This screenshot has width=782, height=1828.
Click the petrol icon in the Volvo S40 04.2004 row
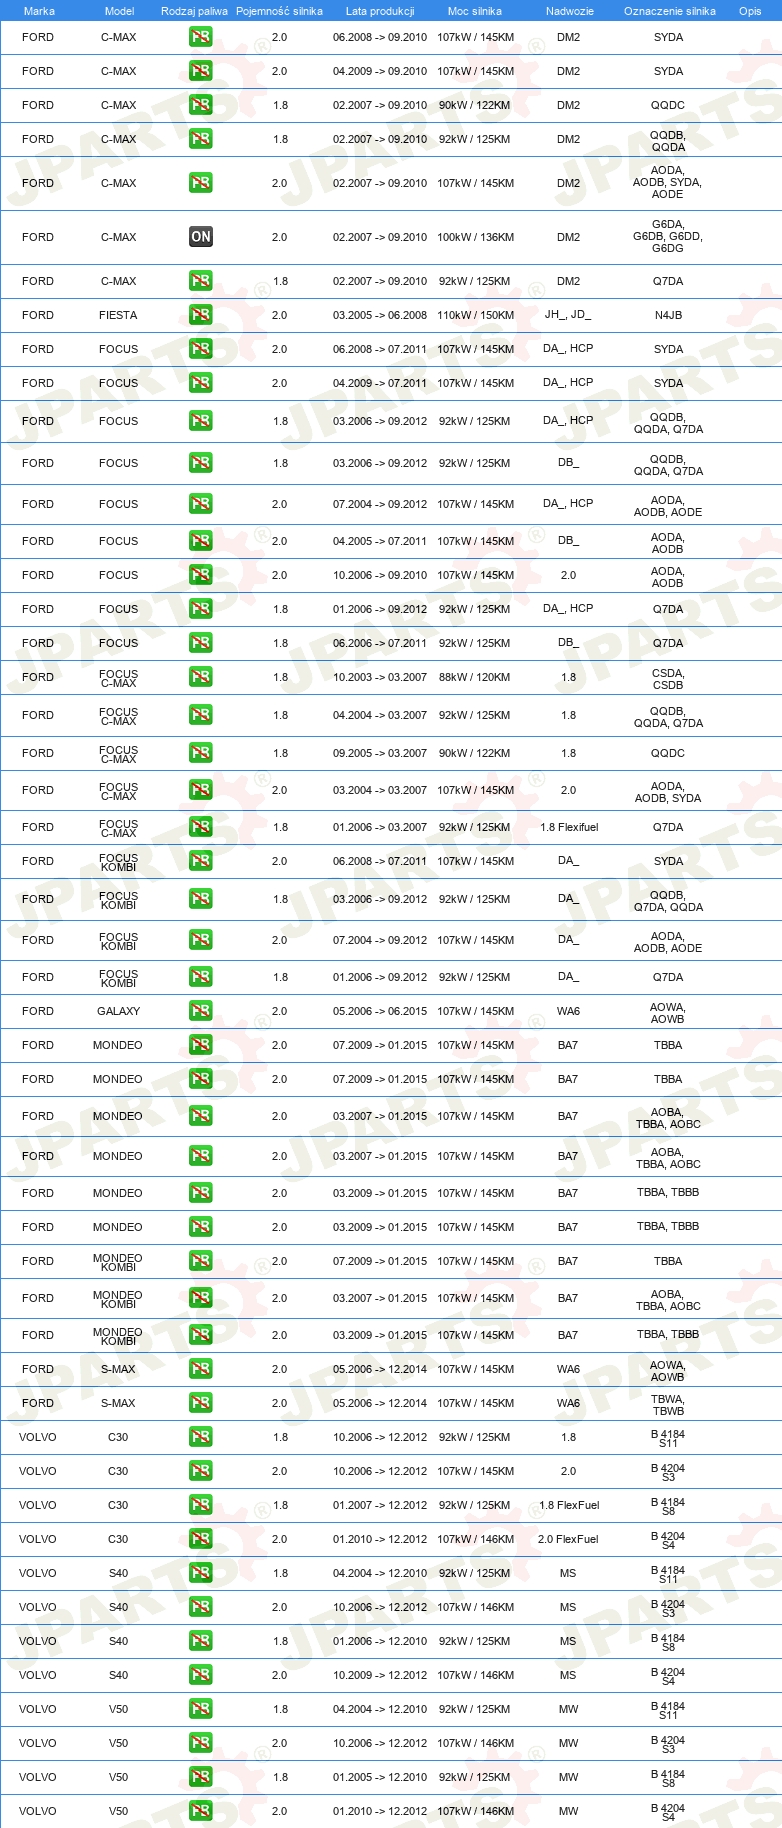pyautogui.click(x=201, y=1573)
